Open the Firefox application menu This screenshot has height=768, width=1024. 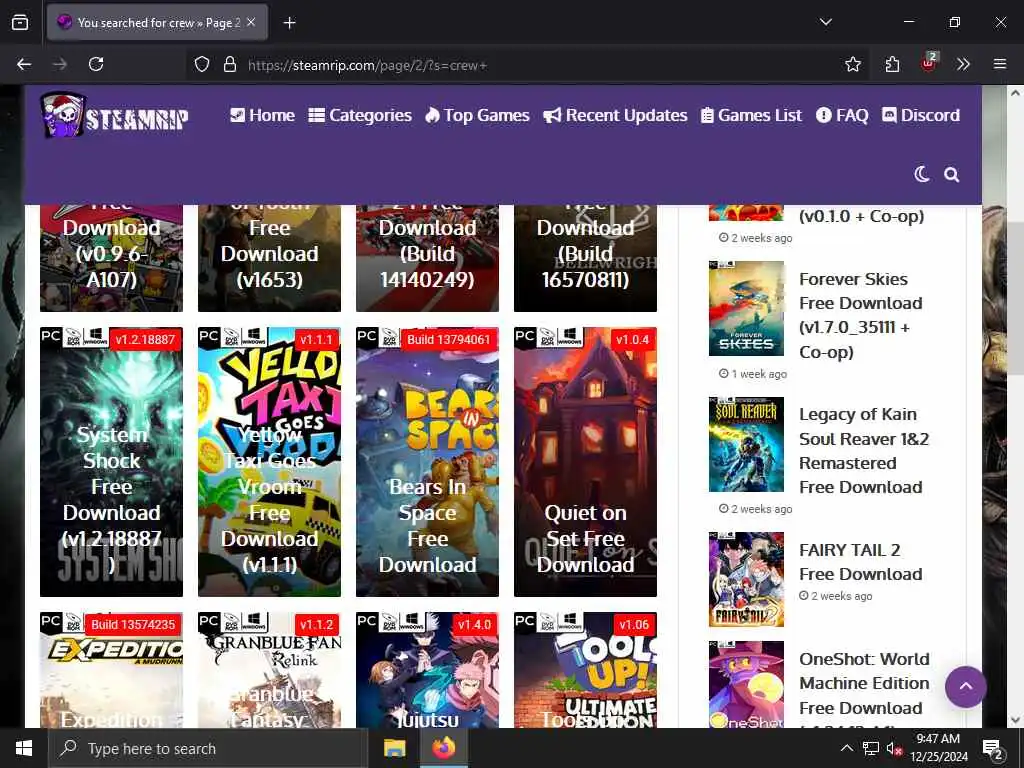pyautogui.click(x=1000, y=64)
